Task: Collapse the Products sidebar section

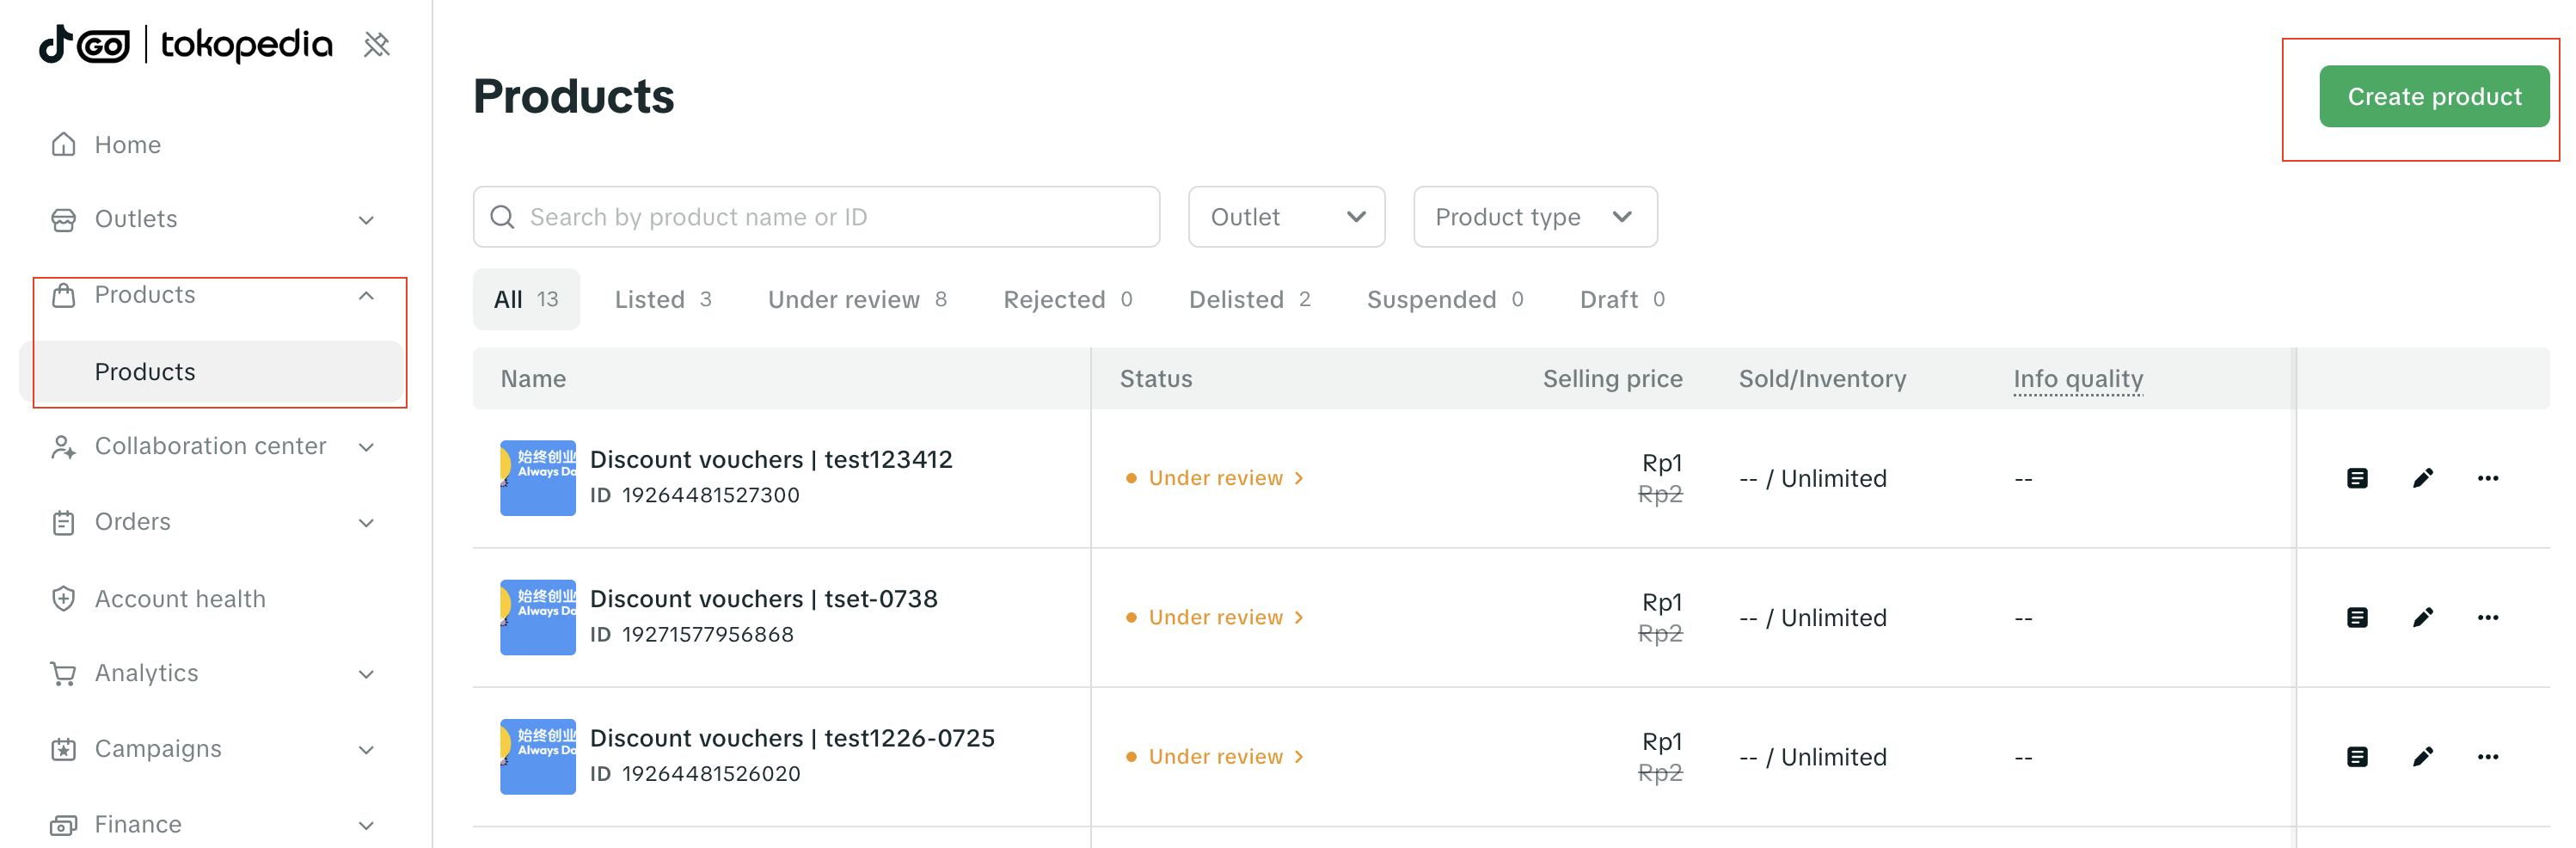Action: (366, 295)
